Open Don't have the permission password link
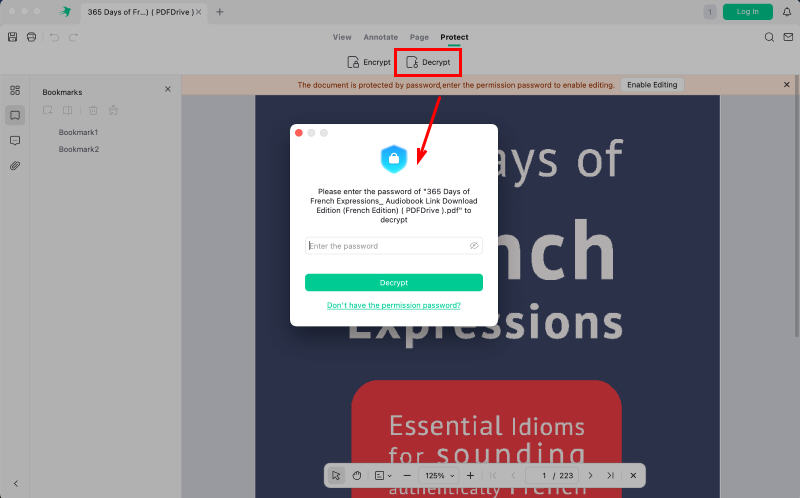The image size is (800, 498). coord(393,305)
